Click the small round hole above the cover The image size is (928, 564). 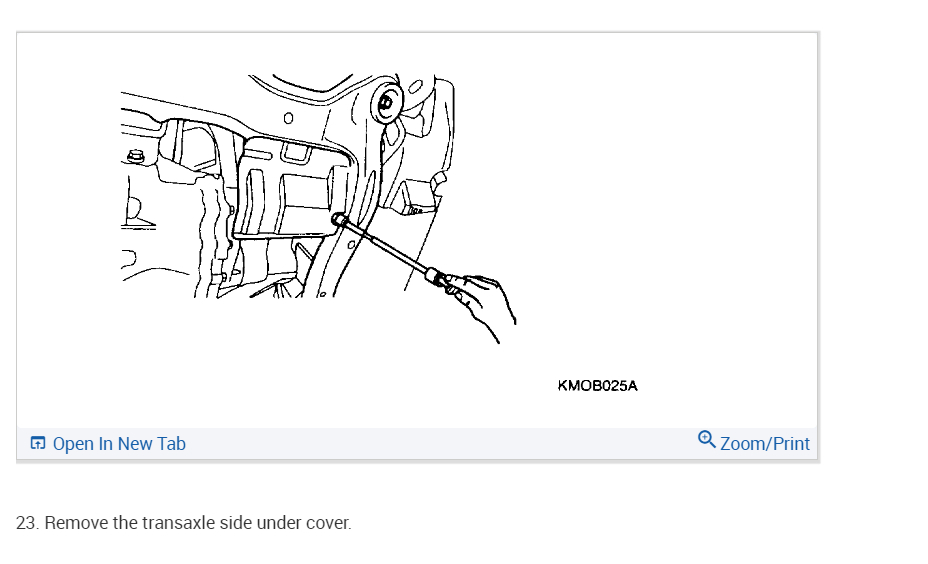288,118
